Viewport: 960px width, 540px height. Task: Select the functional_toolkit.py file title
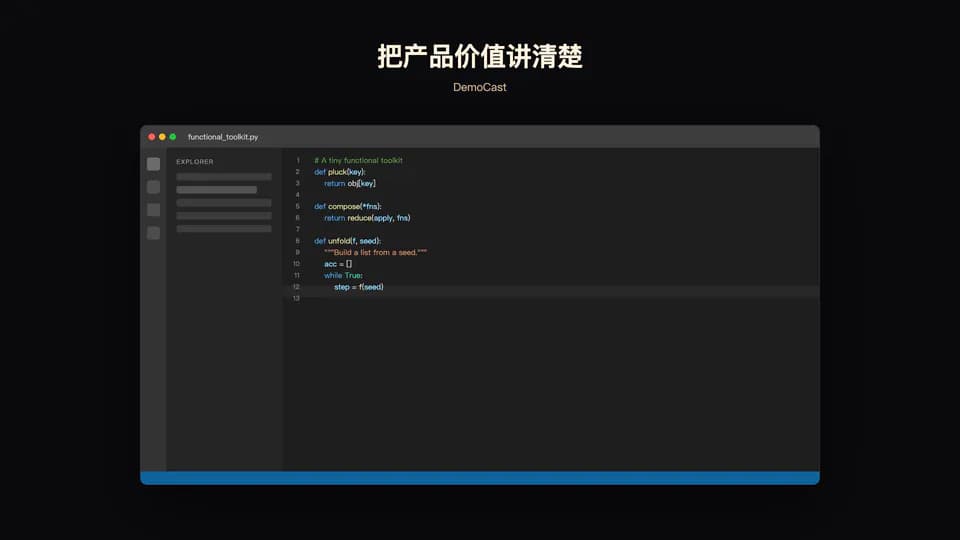[x=223, y=137]
